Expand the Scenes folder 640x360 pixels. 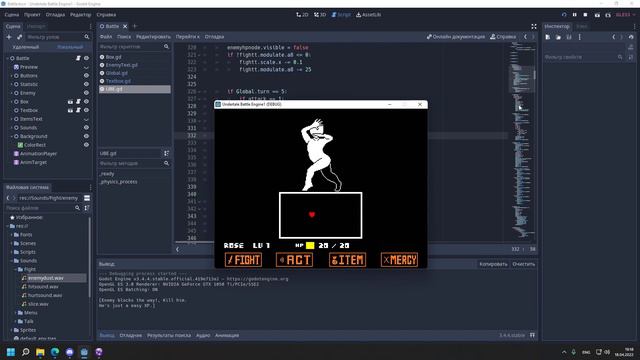coord(11,243)
